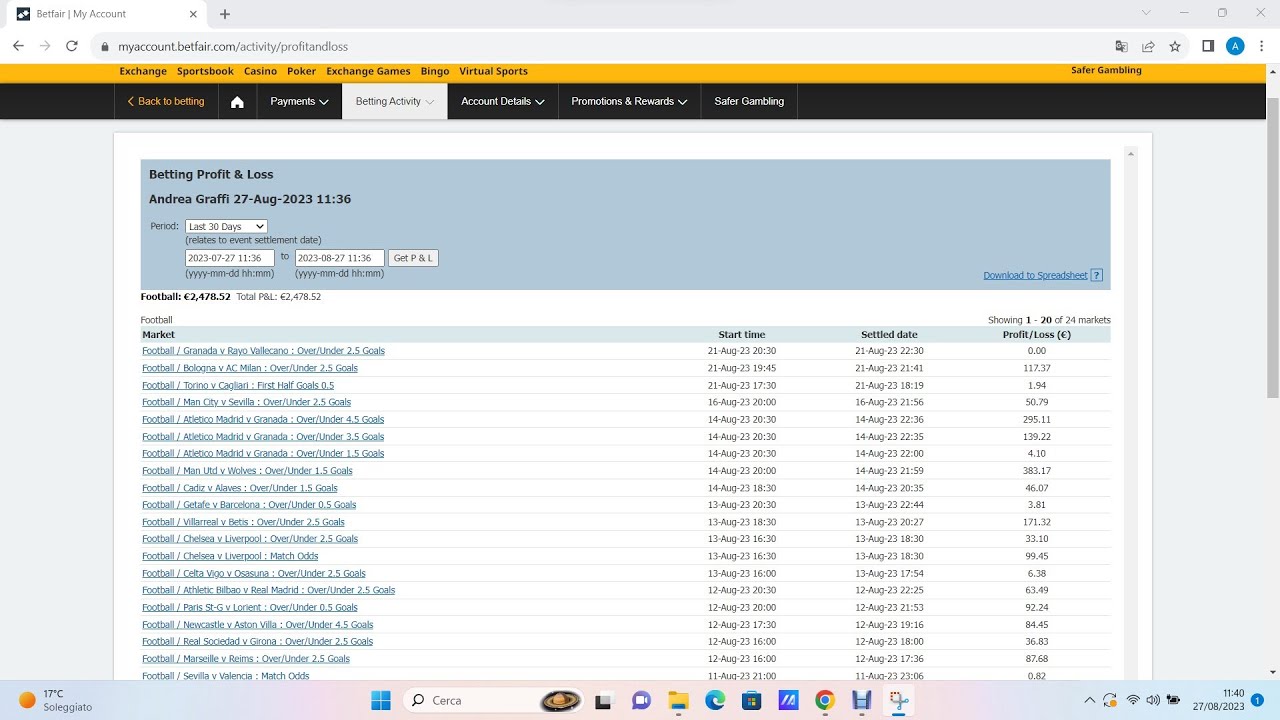Share this page via address bar icon

coord(1148,46)
